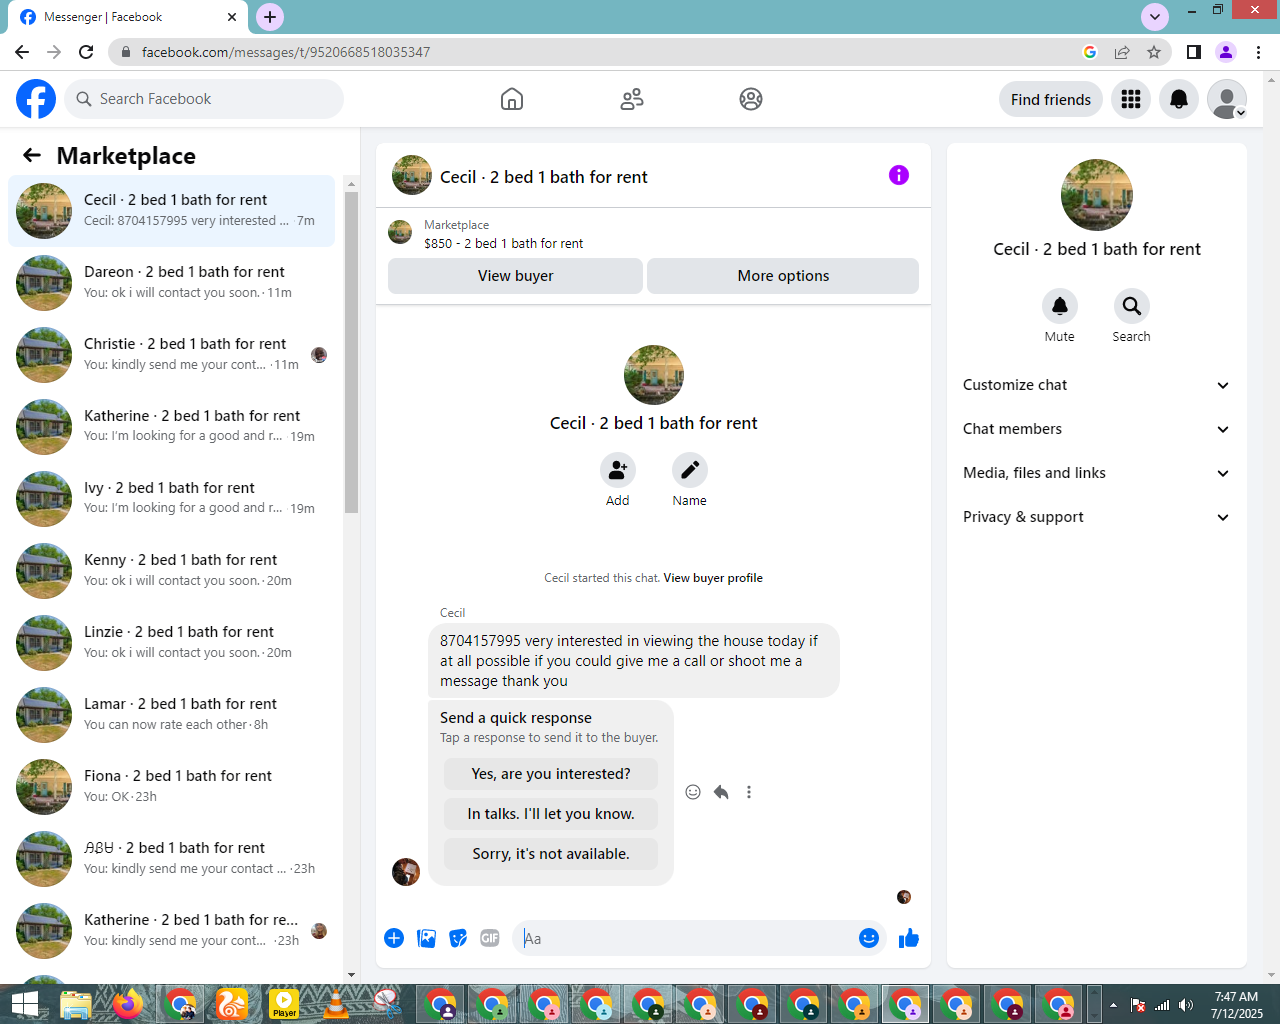Screen dimensions: 1280x1024
Task: Click the Find friends button
Action: [1051, 99]
